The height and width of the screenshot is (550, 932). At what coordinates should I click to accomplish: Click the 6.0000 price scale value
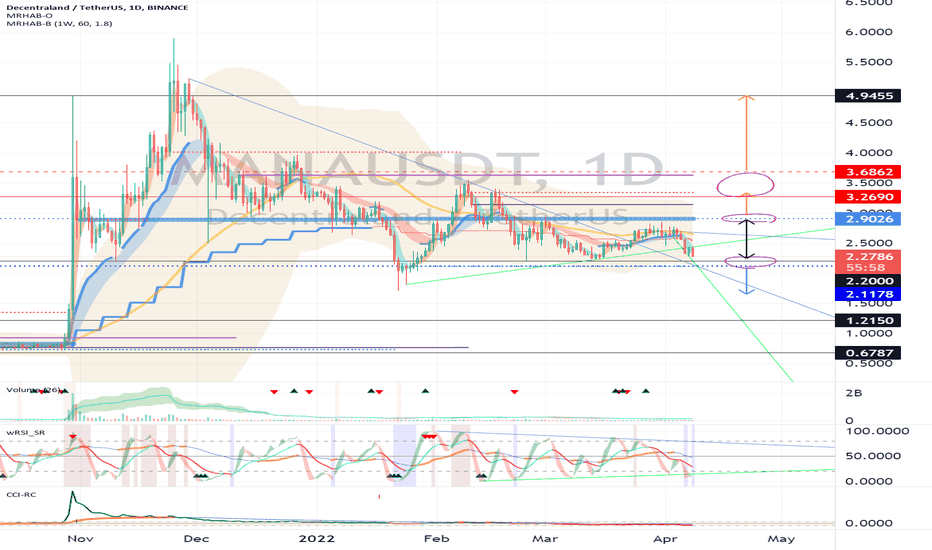(868, 32)
